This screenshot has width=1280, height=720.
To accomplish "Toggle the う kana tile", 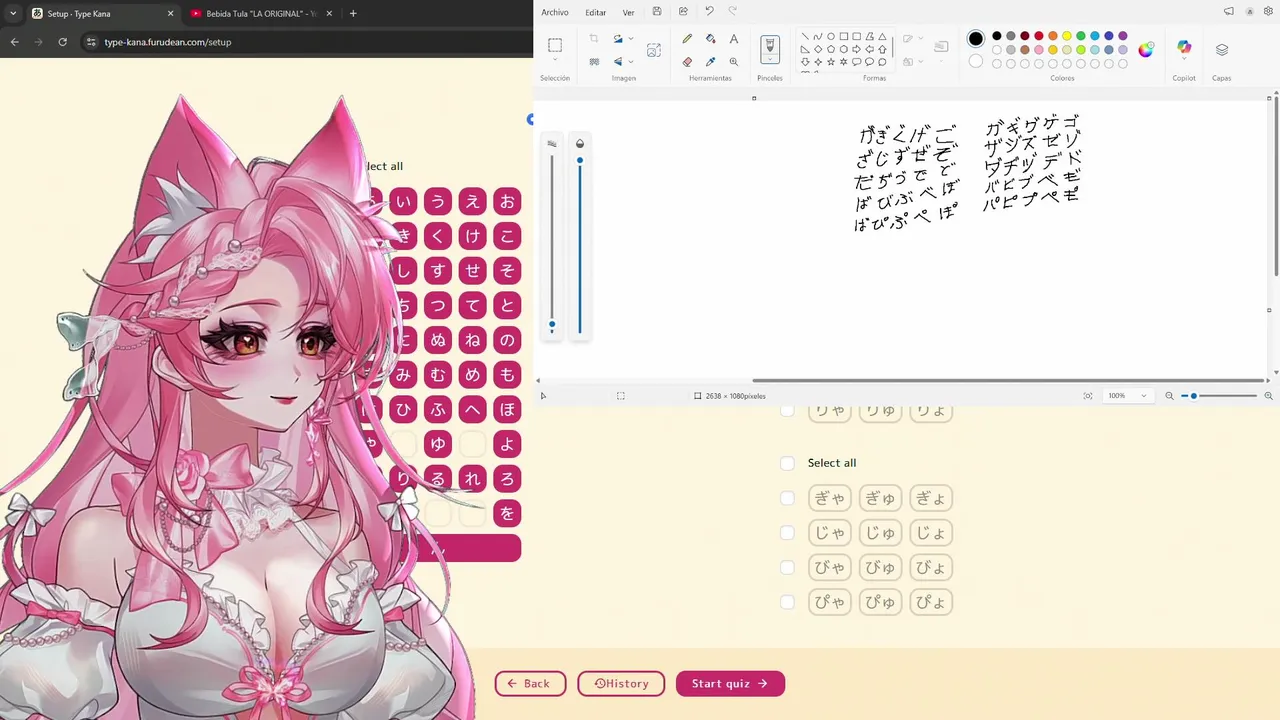I will pos(438,201).
